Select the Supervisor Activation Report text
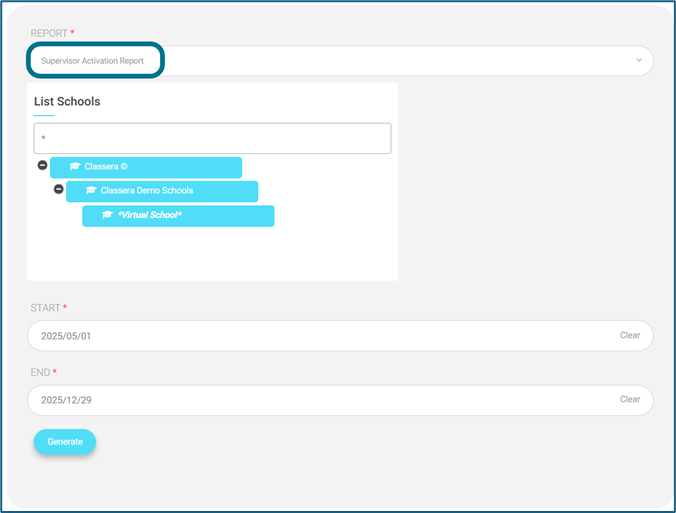 click(92, 61)
